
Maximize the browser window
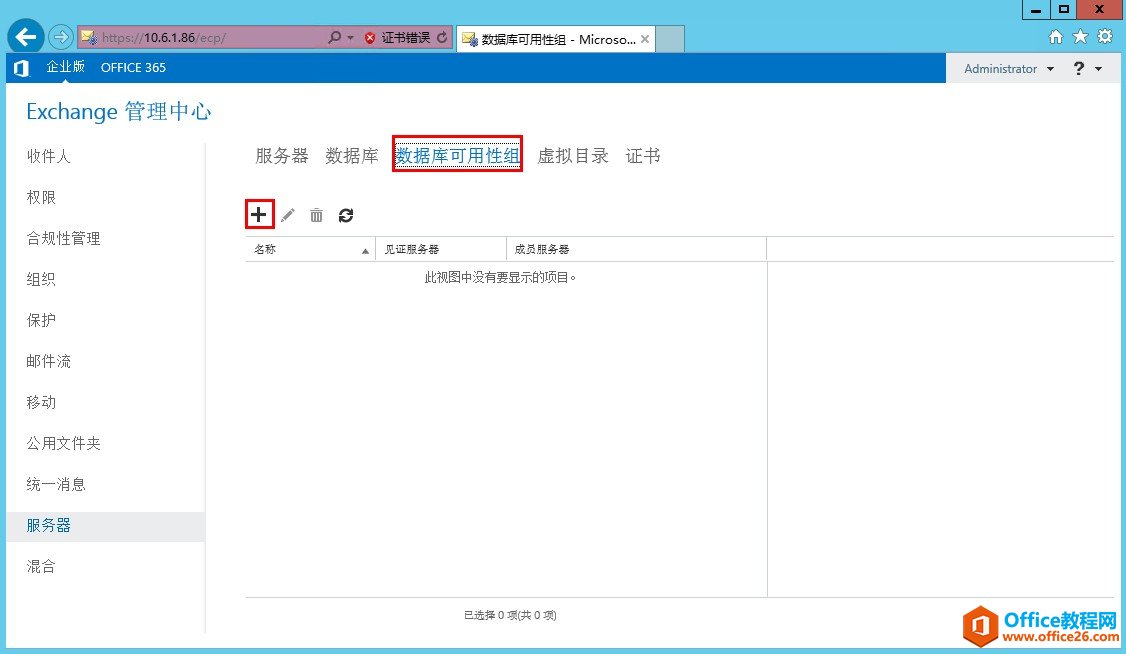pyautogui.click(x=1064, y=9)
